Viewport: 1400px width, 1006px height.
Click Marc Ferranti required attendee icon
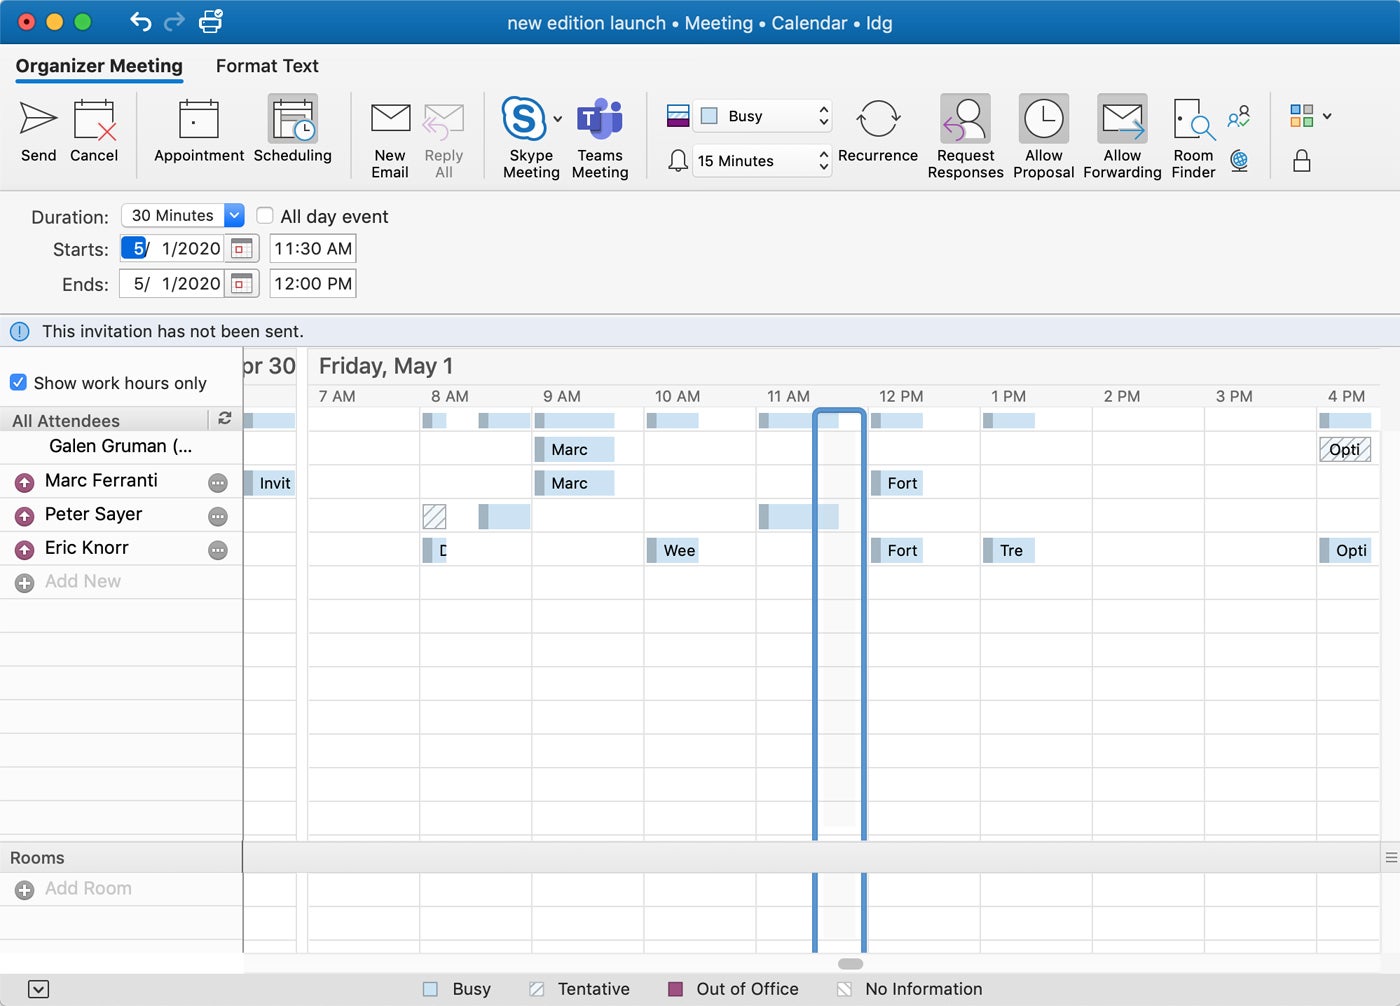coord(25,483)
